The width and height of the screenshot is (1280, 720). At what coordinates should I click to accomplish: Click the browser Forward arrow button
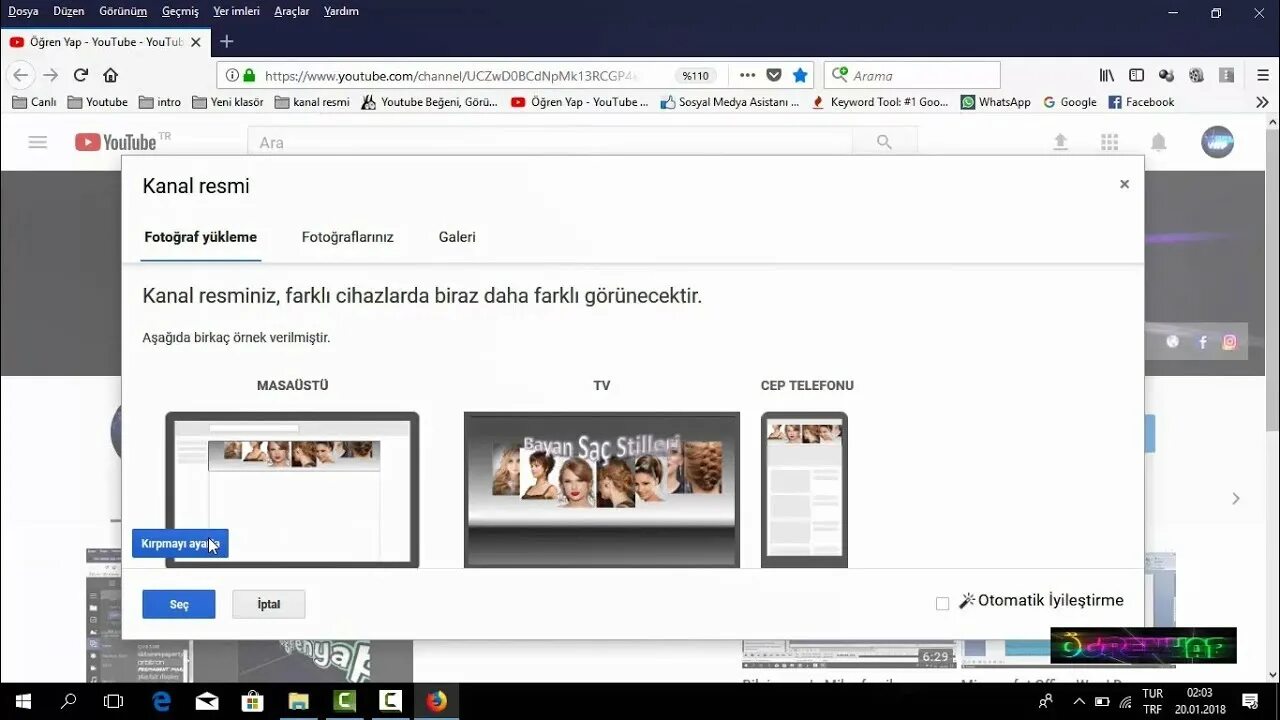pos(51,75)
